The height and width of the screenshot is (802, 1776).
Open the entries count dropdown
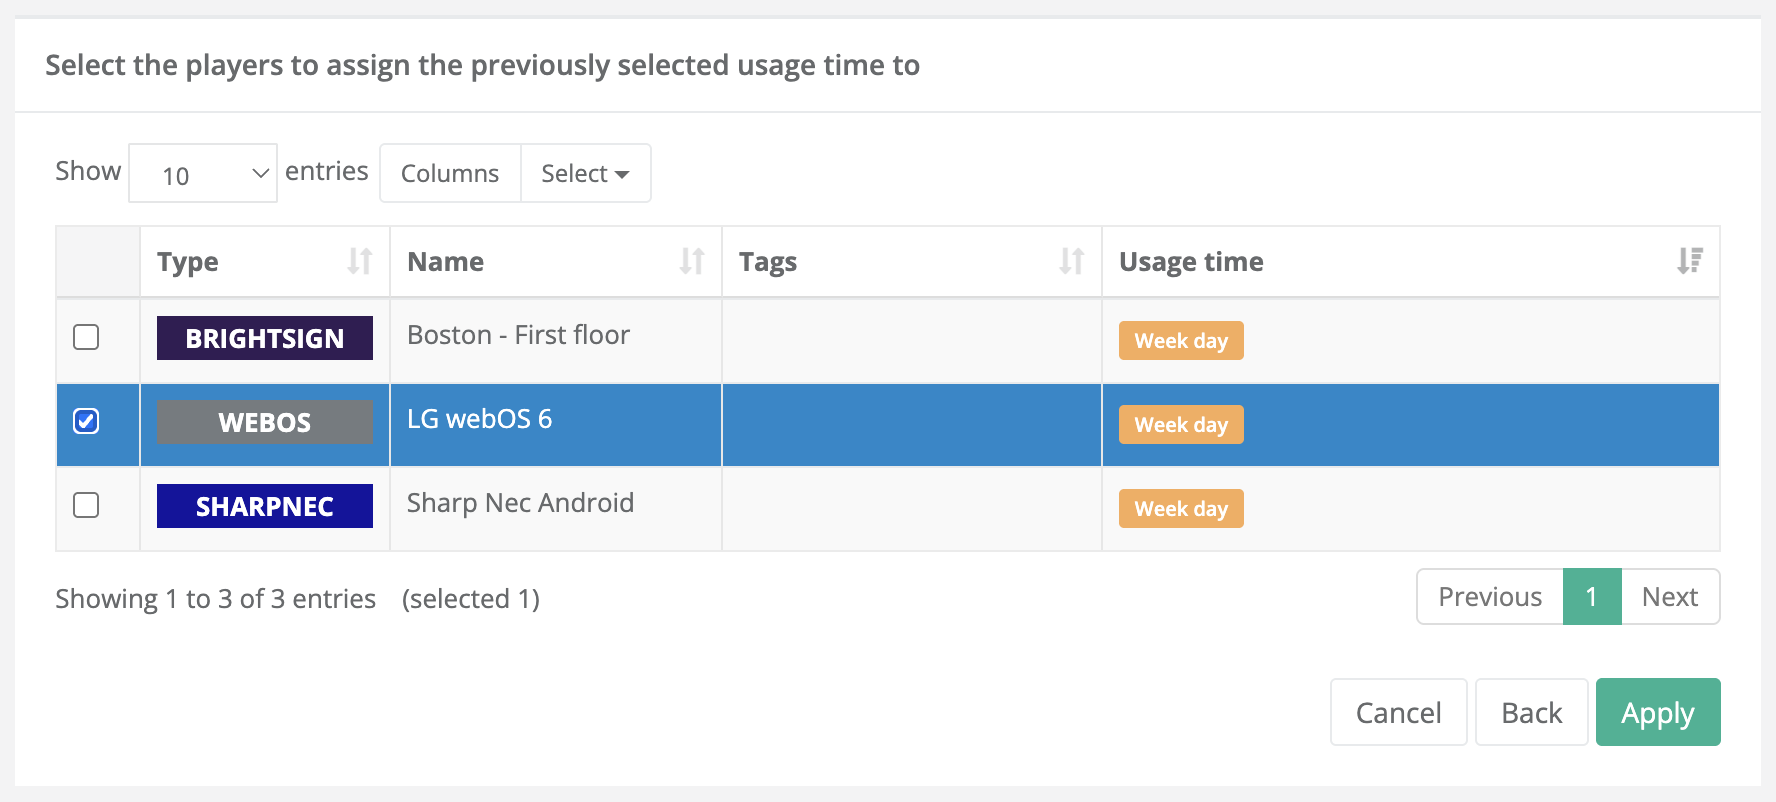pyautogui.click(x=203, y=174)
